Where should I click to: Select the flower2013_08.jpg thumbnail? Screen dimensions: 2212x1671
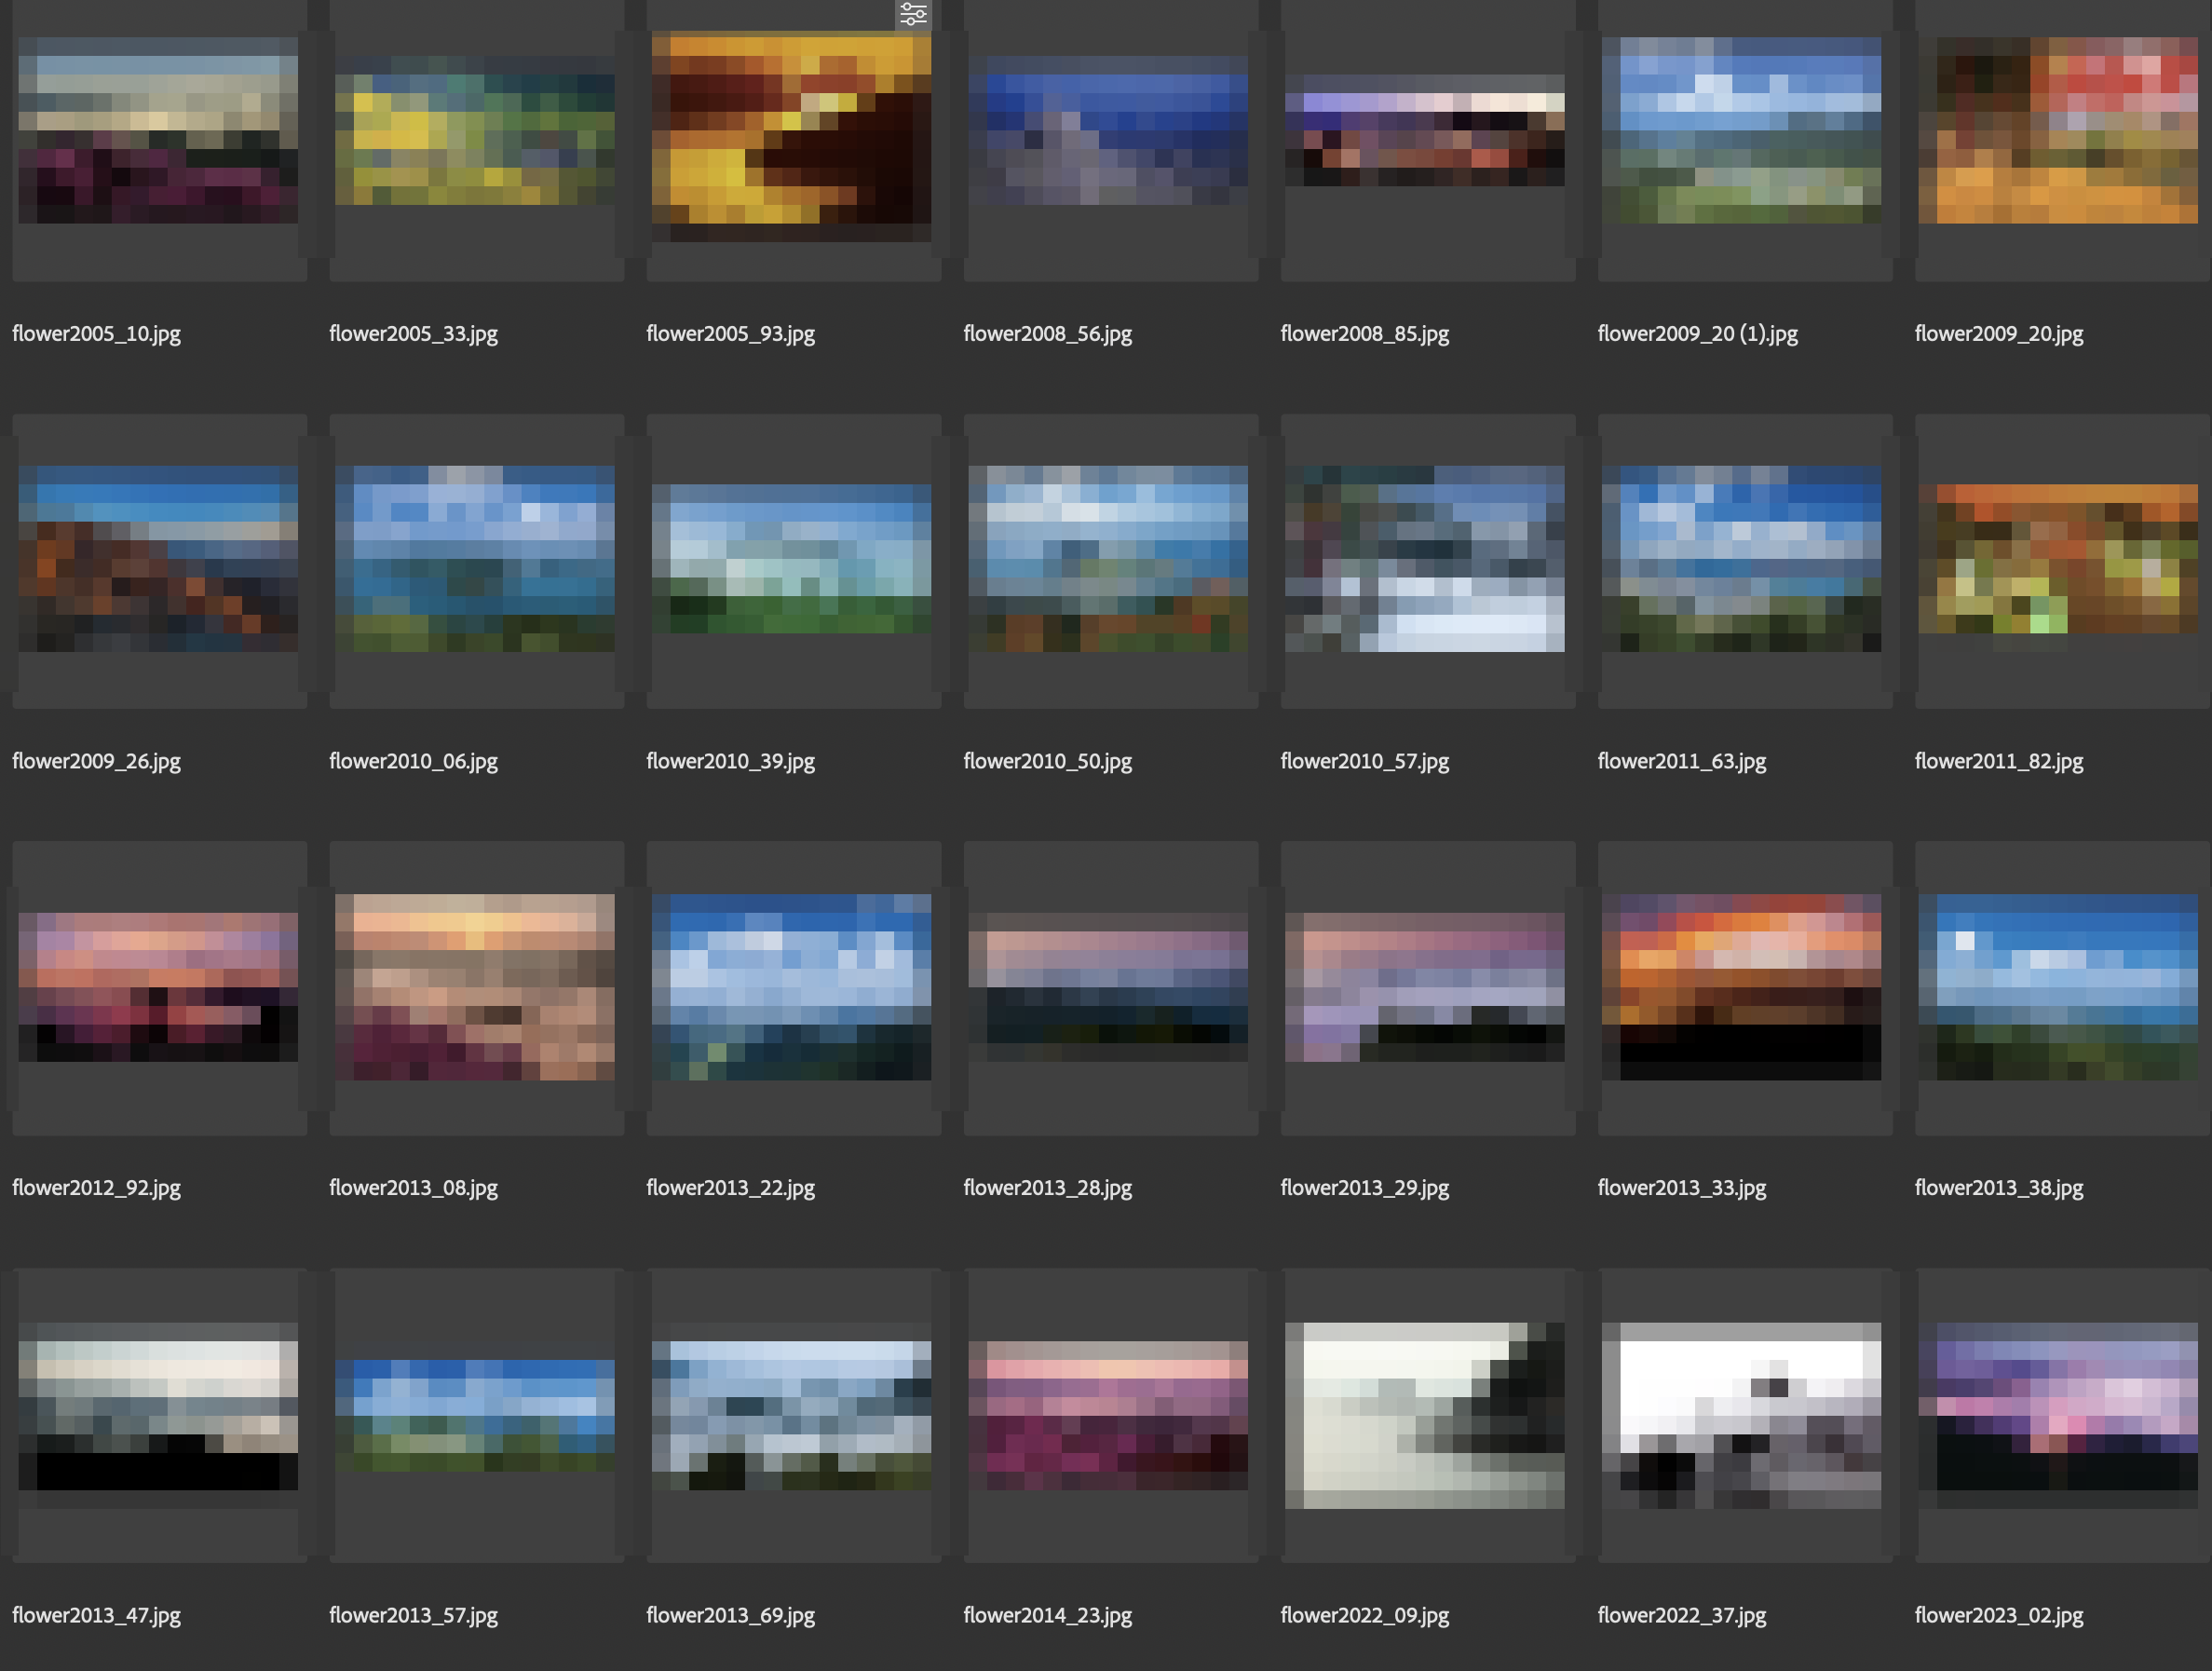pyautogui.click(x=475, y=986)
